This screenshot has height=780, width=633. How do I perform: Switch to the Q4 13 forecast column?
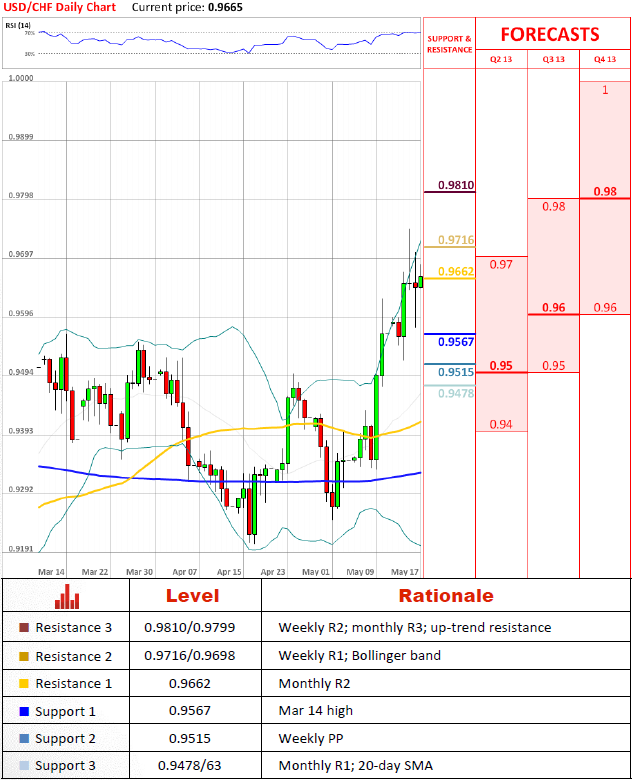click(x=605, y=59)
